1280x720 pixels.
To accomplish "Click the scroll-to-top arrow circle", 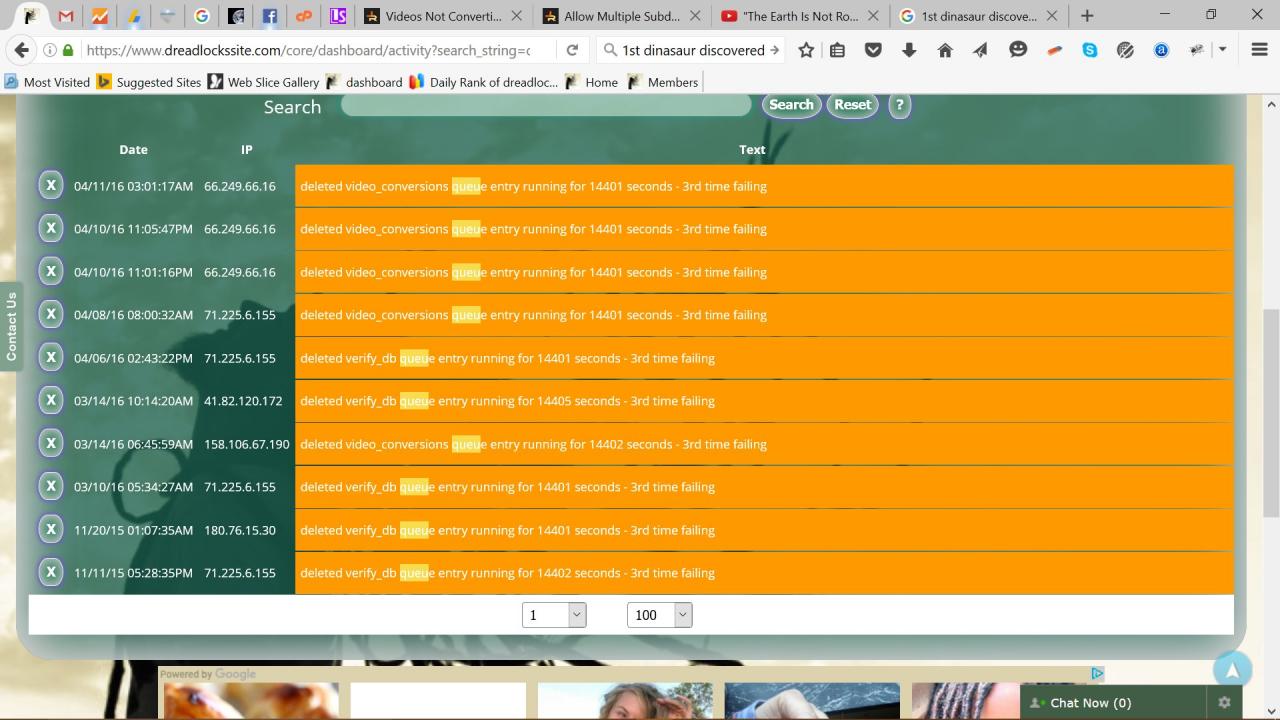I will (x=1232, y=671).
